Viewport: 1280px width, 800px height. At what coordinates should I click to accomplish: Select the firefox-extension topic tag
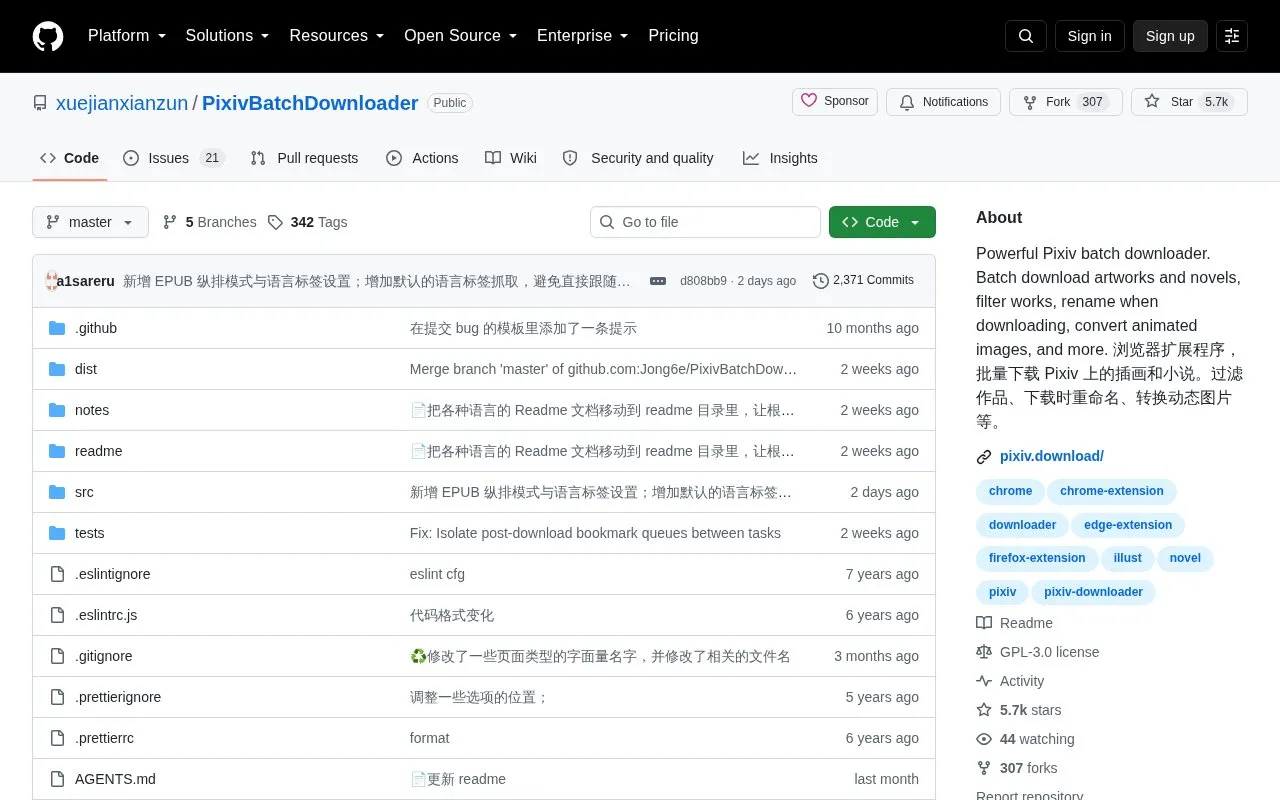click(1037, 558)
